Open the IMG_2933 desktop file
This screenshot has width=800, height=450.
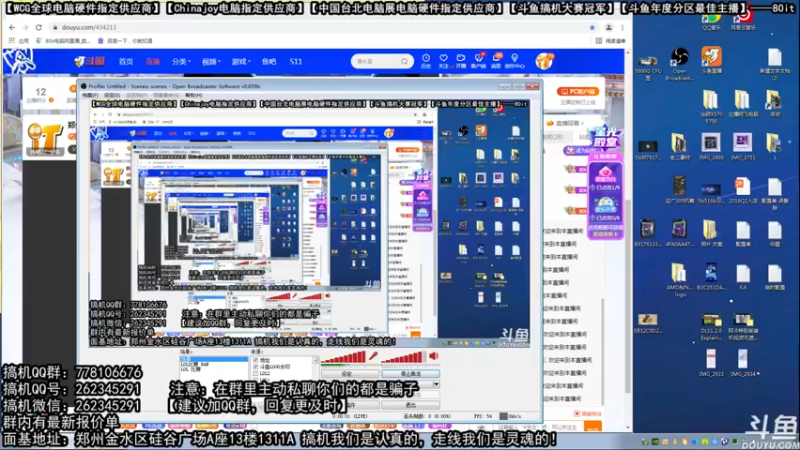[x=711, y=363]
